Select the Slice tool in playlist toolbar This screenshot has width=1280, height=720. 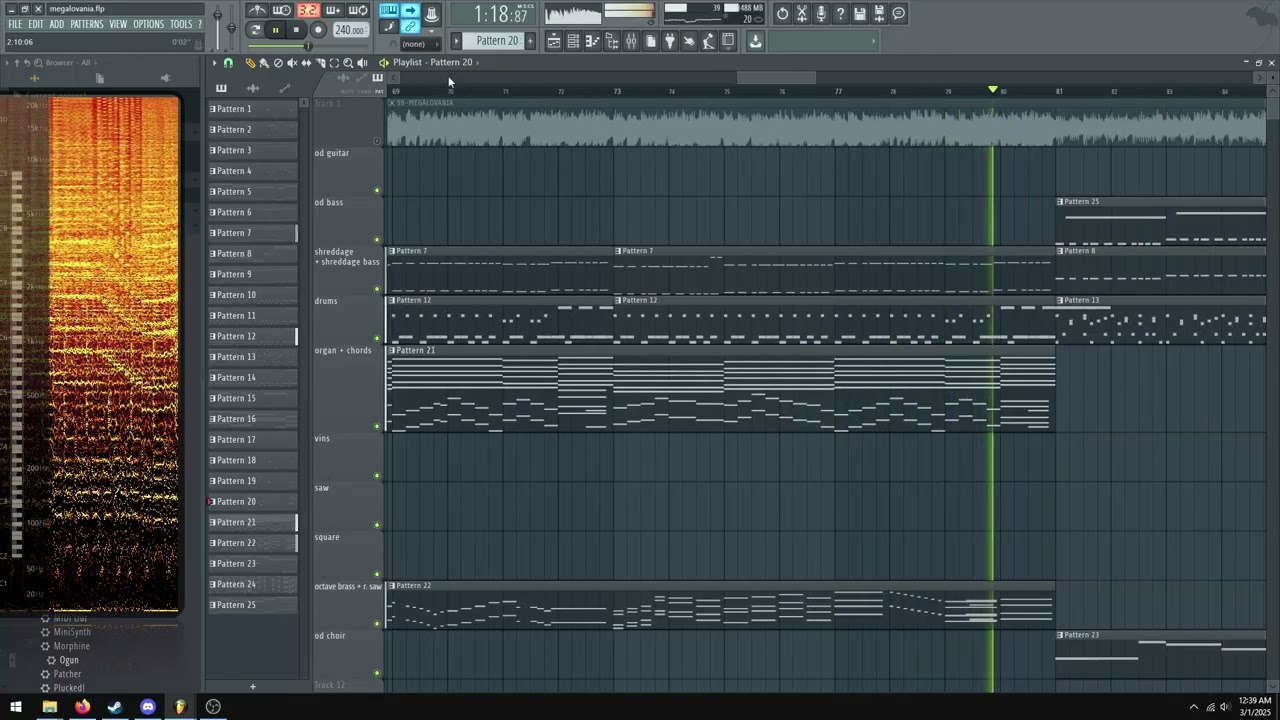(x=320, y=62)
